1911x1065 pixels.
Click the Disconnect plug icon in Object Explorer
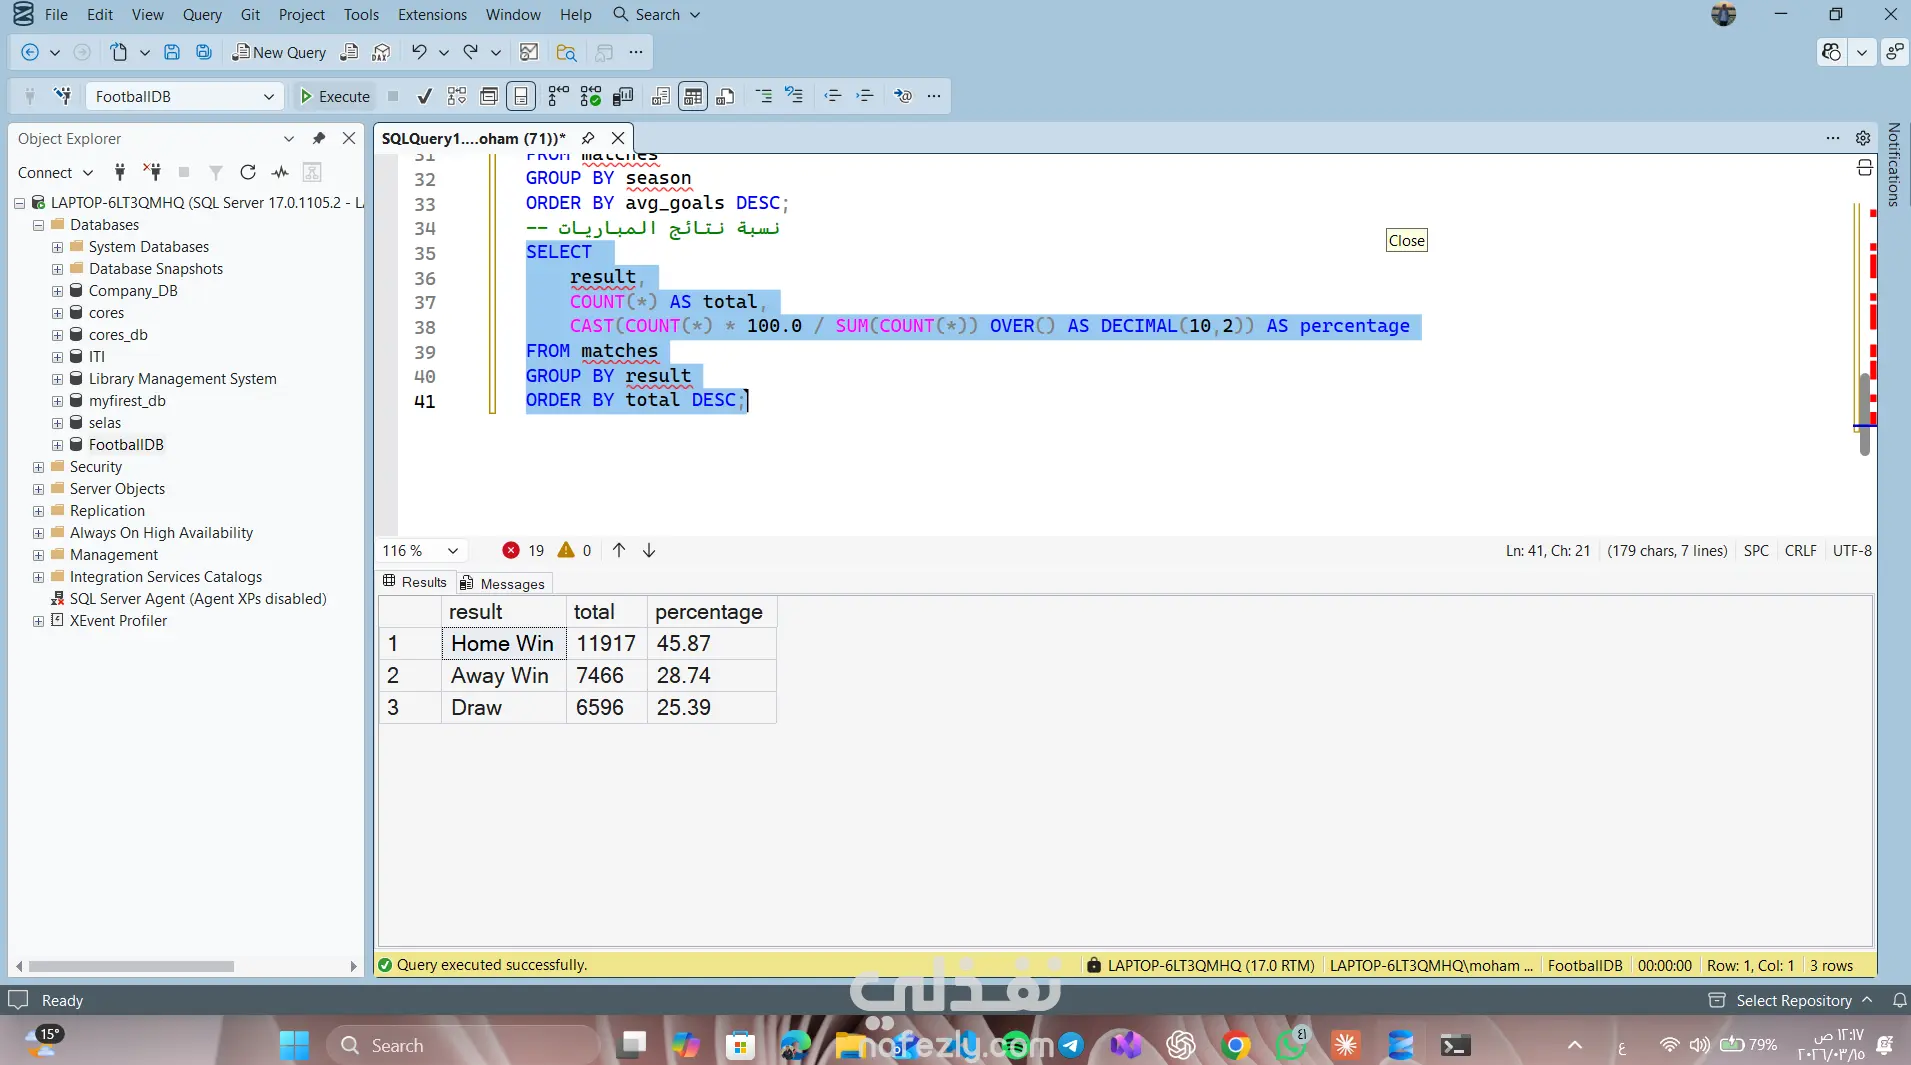(152, 172)
